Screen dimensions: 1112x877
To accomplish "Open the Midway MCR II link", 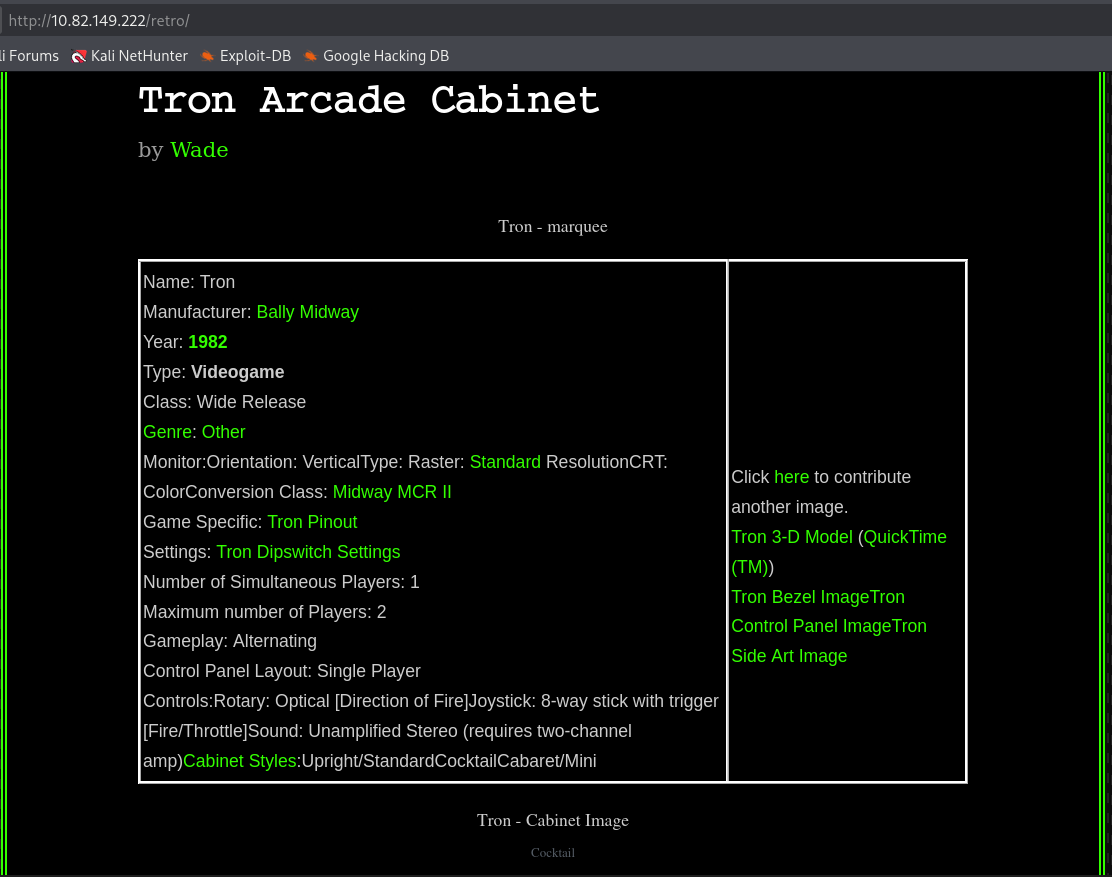I will (392, 492).
